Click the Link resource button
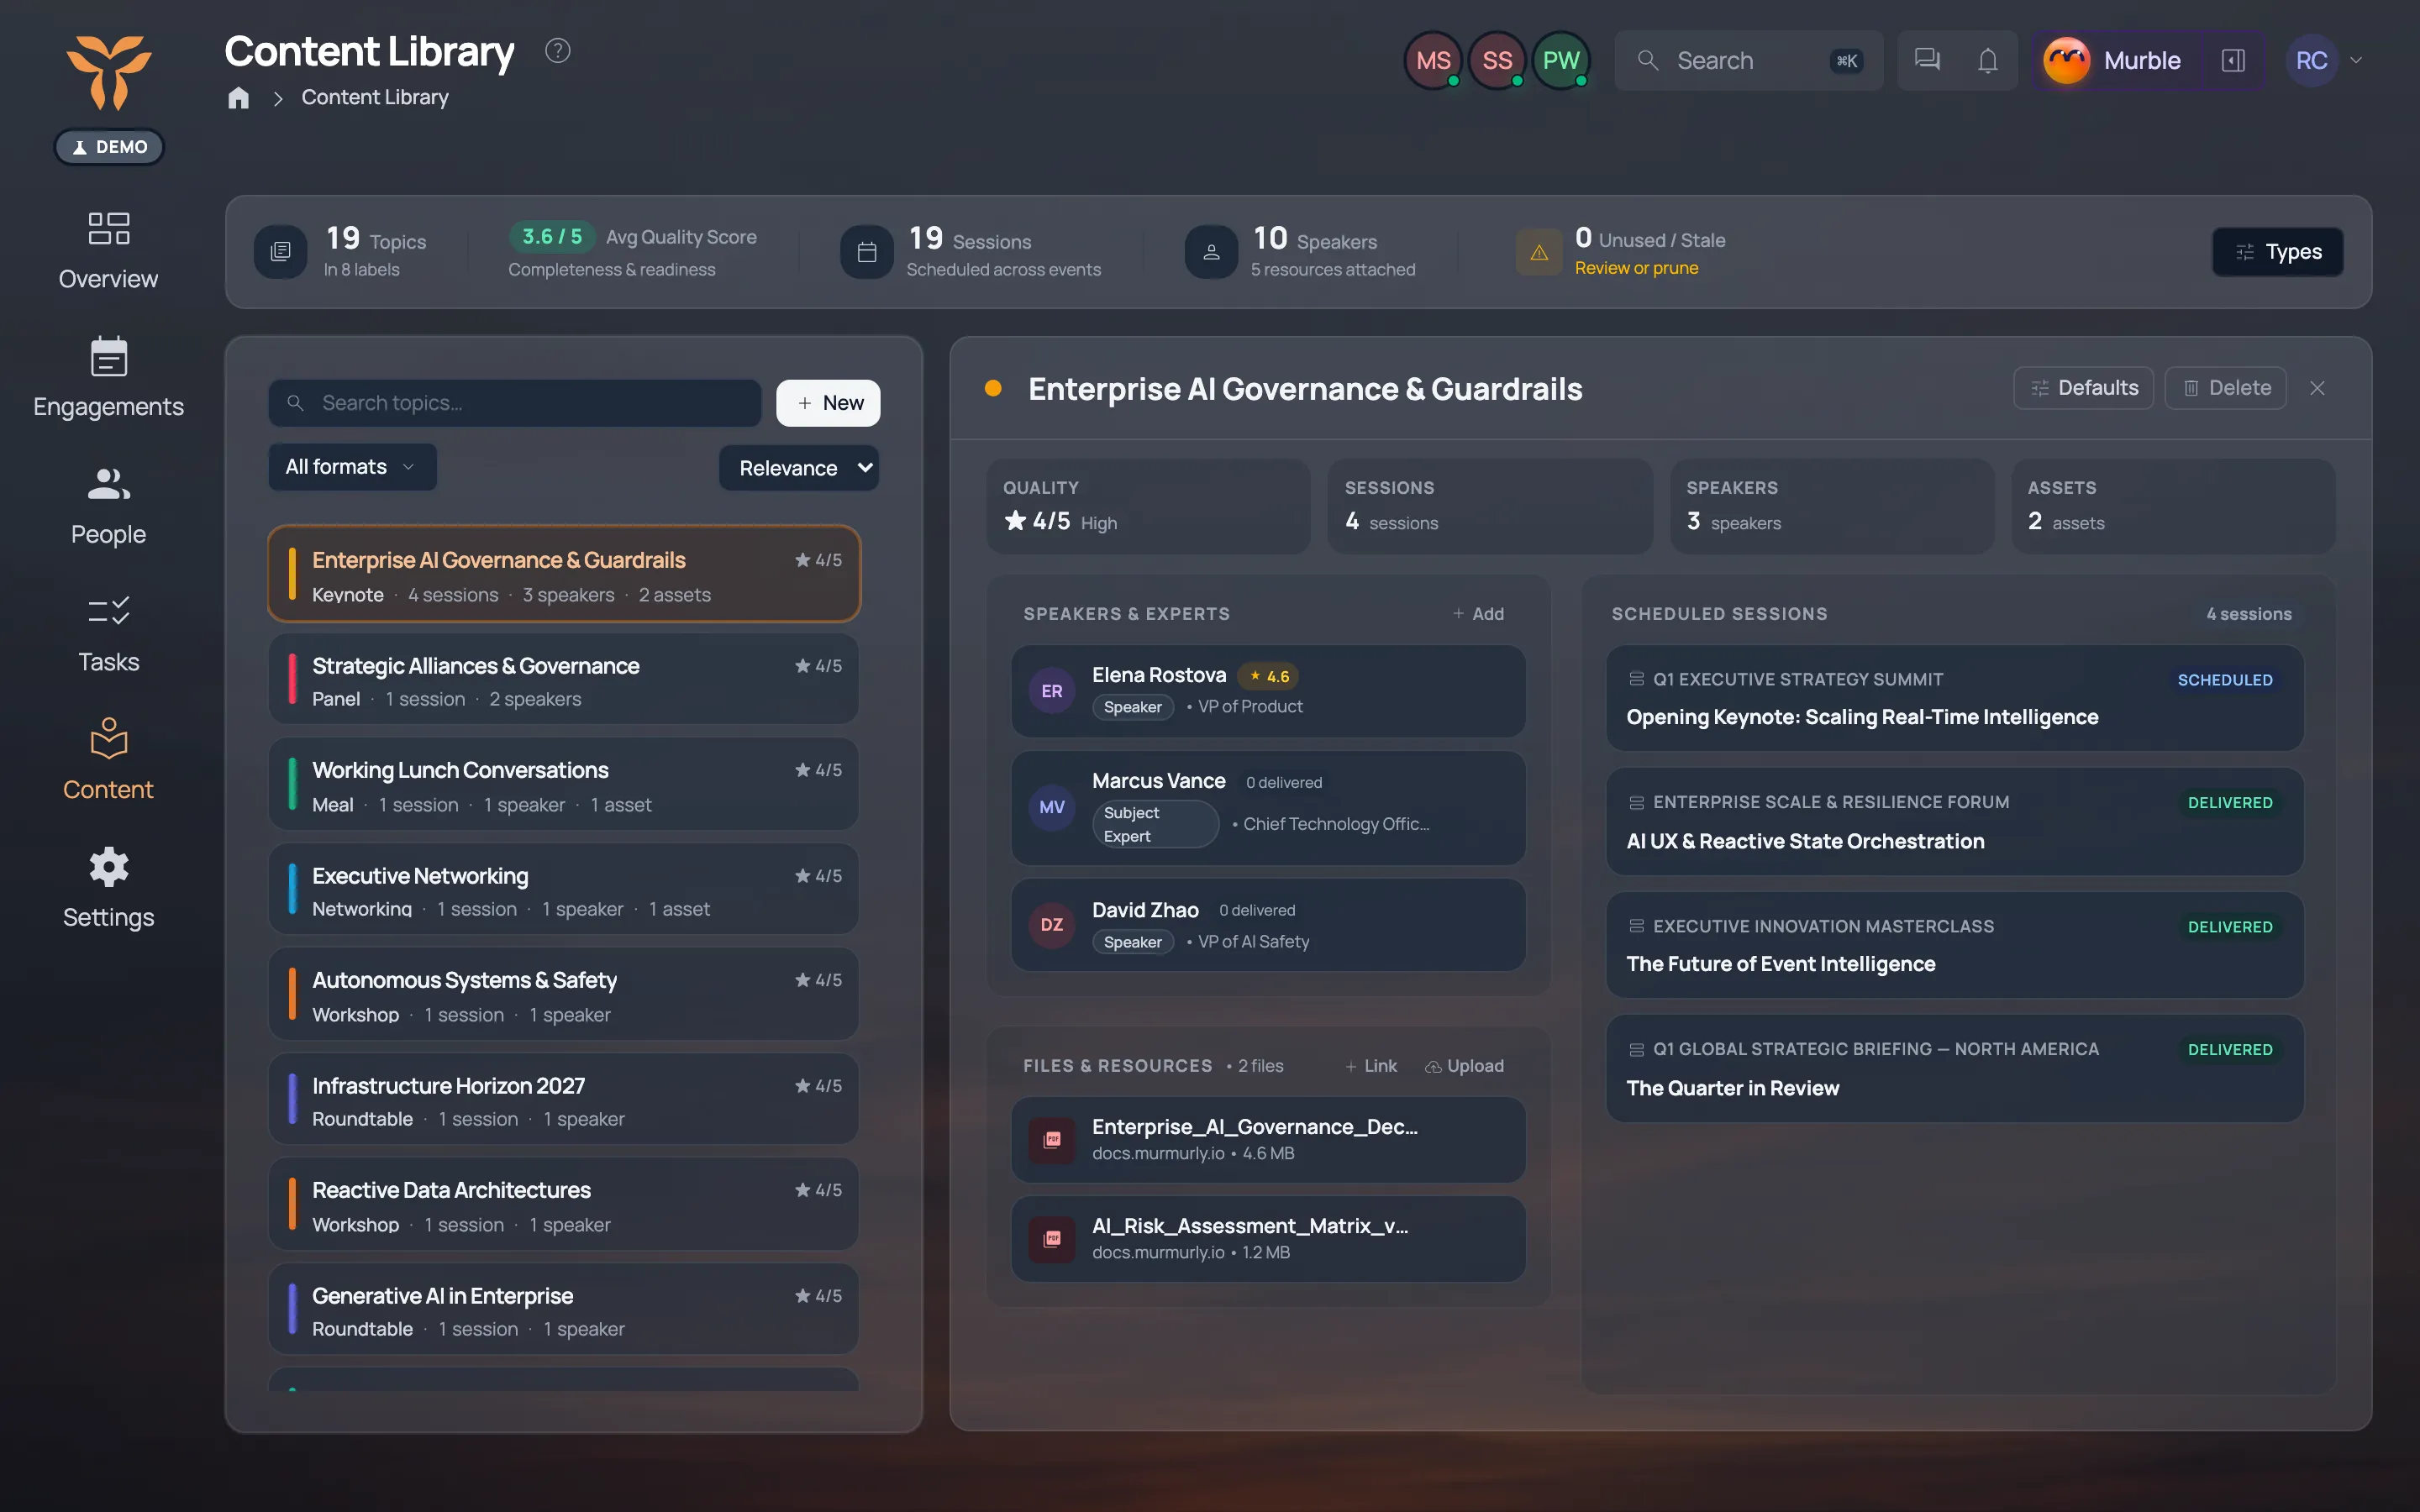This screenshot has width=2420, height=1512. [1371, 1066]
